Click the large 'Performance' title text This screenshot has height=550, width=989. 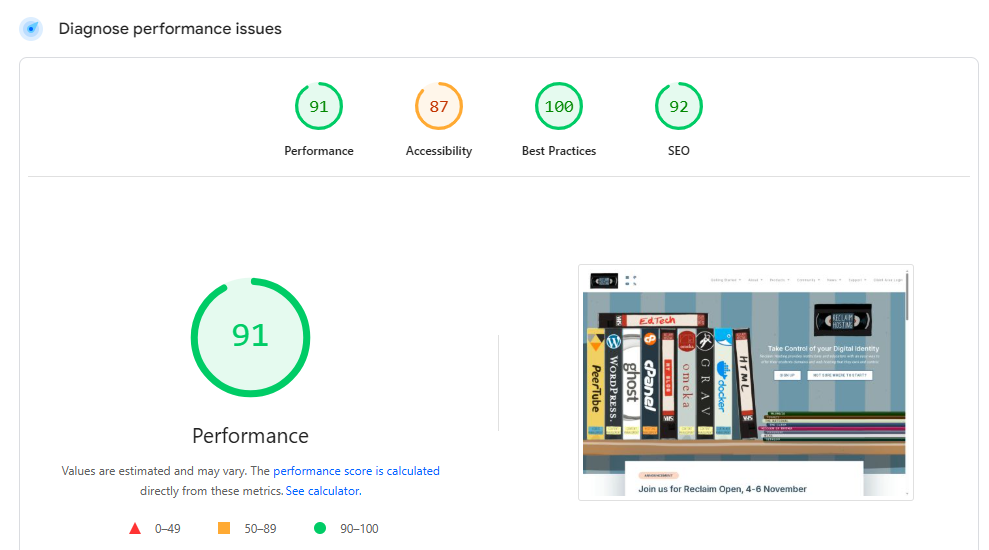click(250, 436)
